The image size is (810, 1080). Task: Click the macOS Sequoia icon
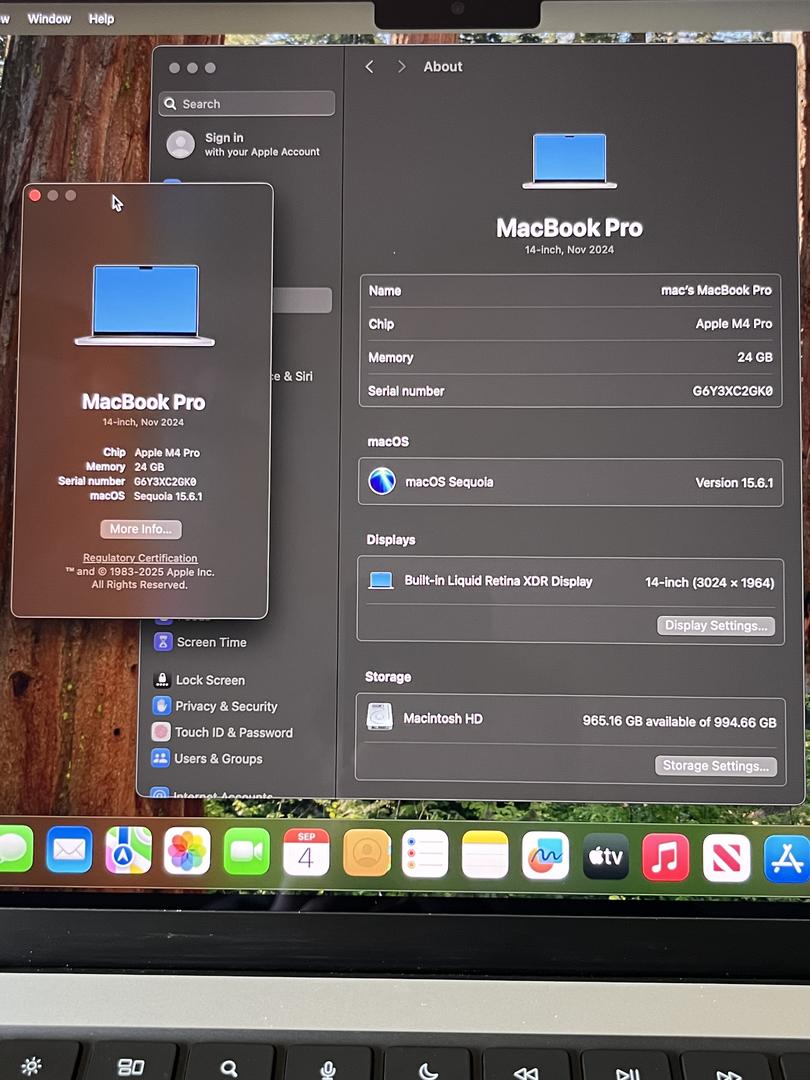[x=382, y=481]
